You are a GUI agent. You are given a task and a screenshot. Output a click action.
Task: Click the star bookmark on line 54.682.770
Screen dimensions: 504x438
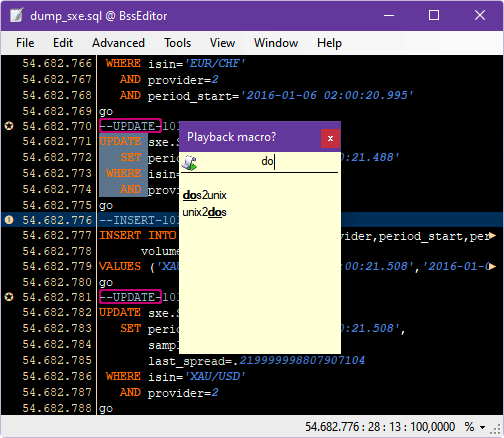pyautogui.click(x=9, y=126)
